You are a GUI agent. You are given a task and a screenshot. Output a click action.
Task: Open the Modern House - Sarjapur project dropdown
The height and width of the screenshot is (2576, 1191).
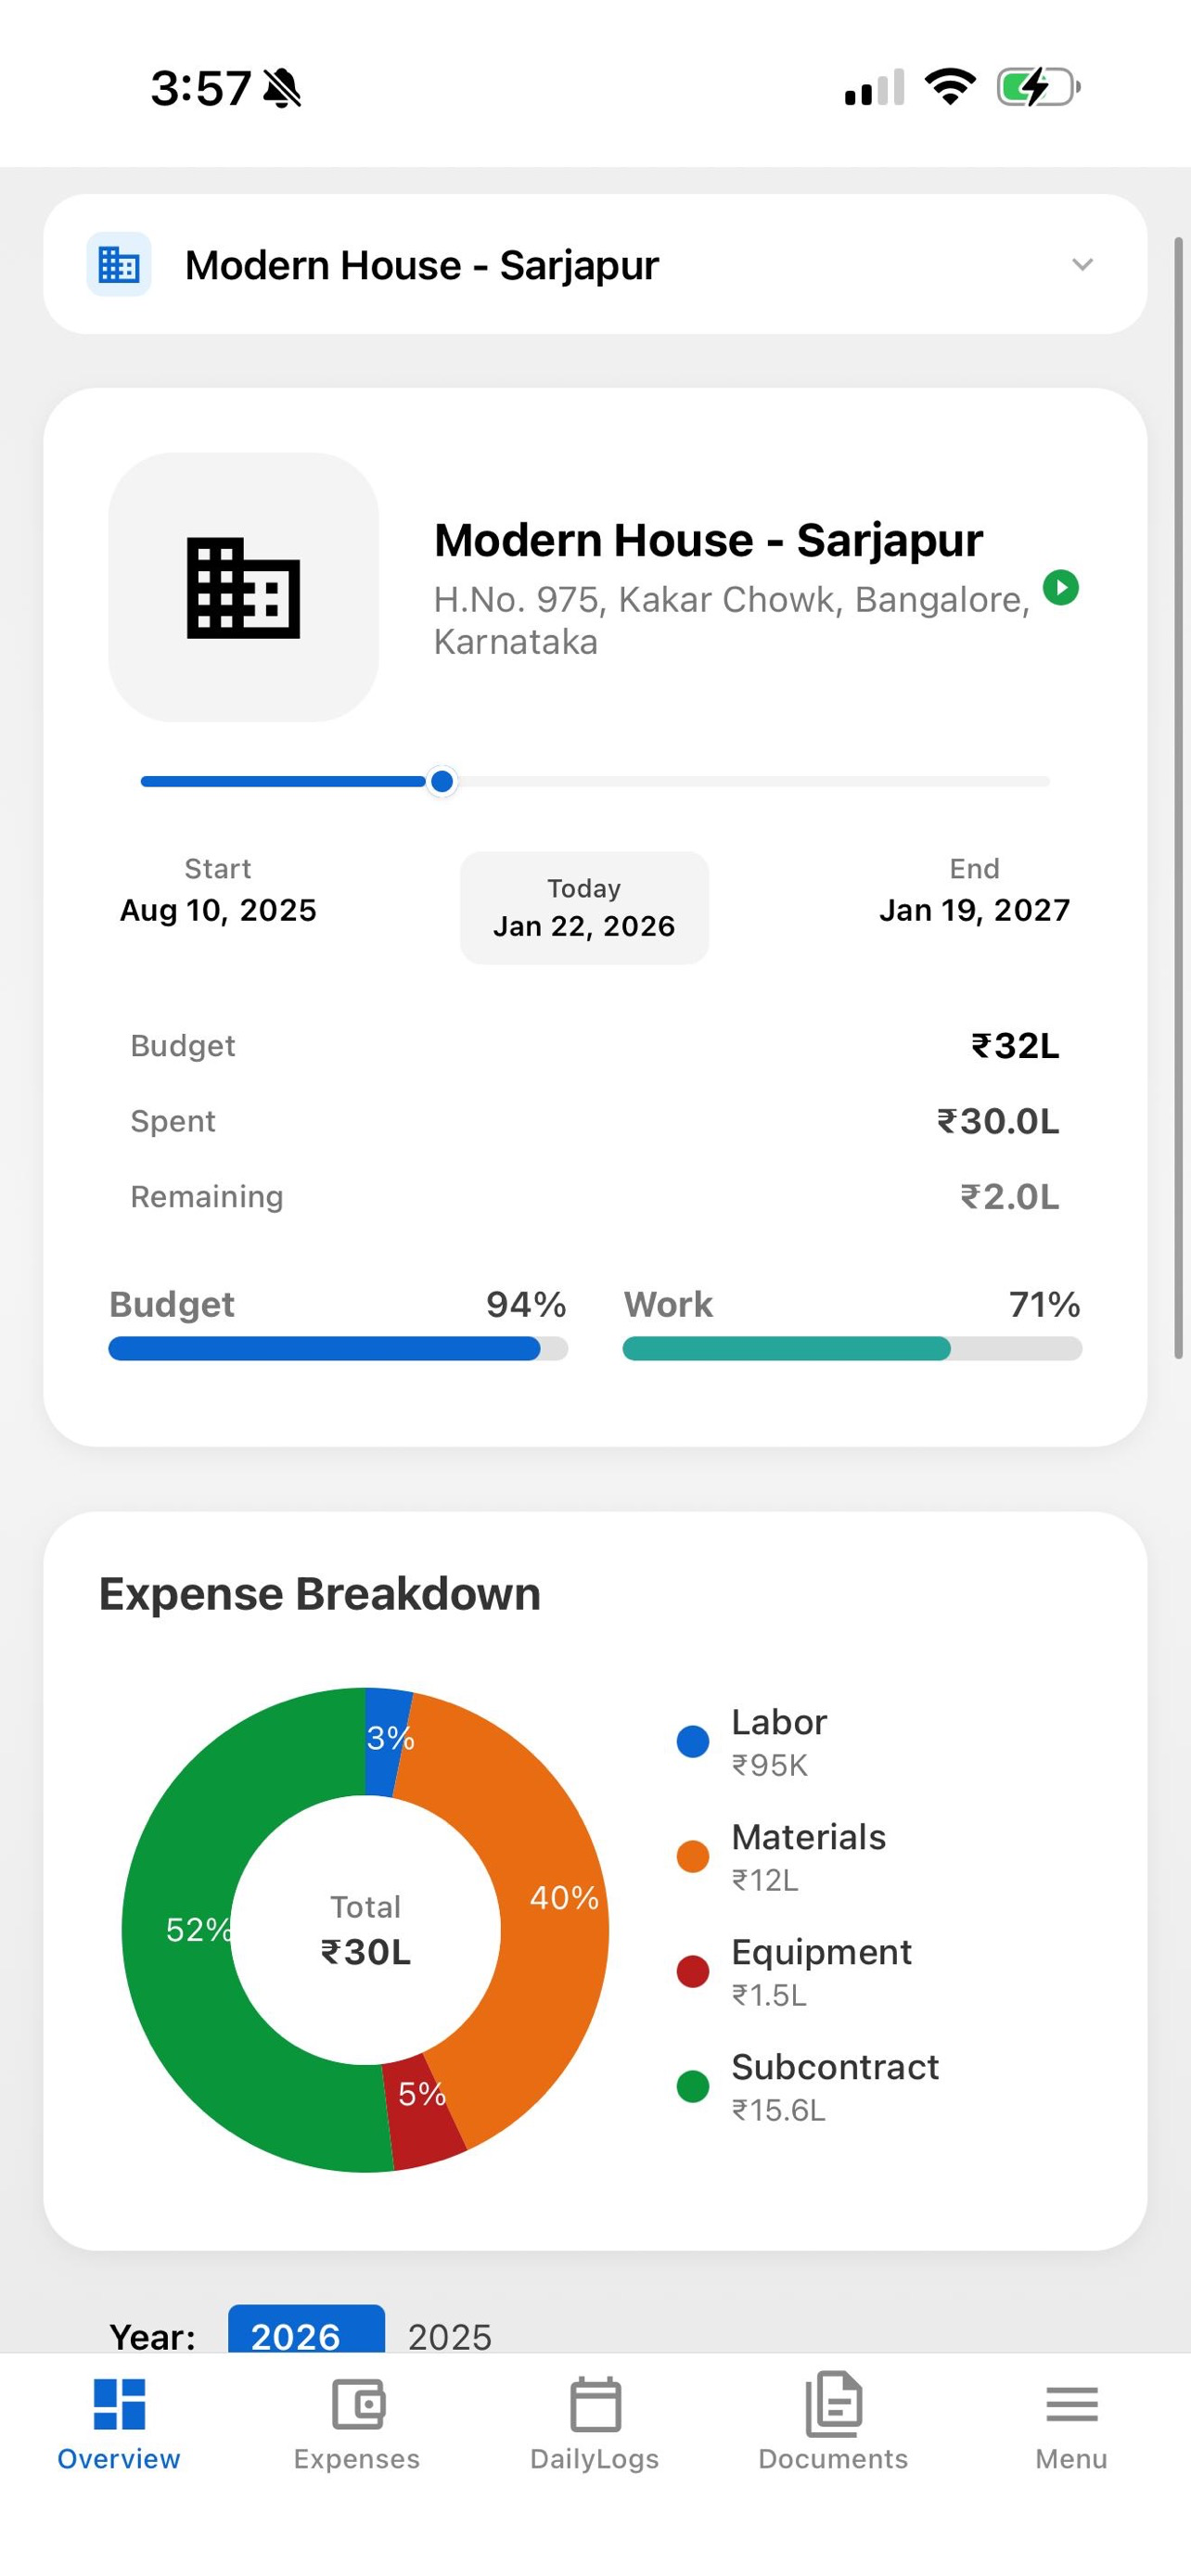click(595, 264)
